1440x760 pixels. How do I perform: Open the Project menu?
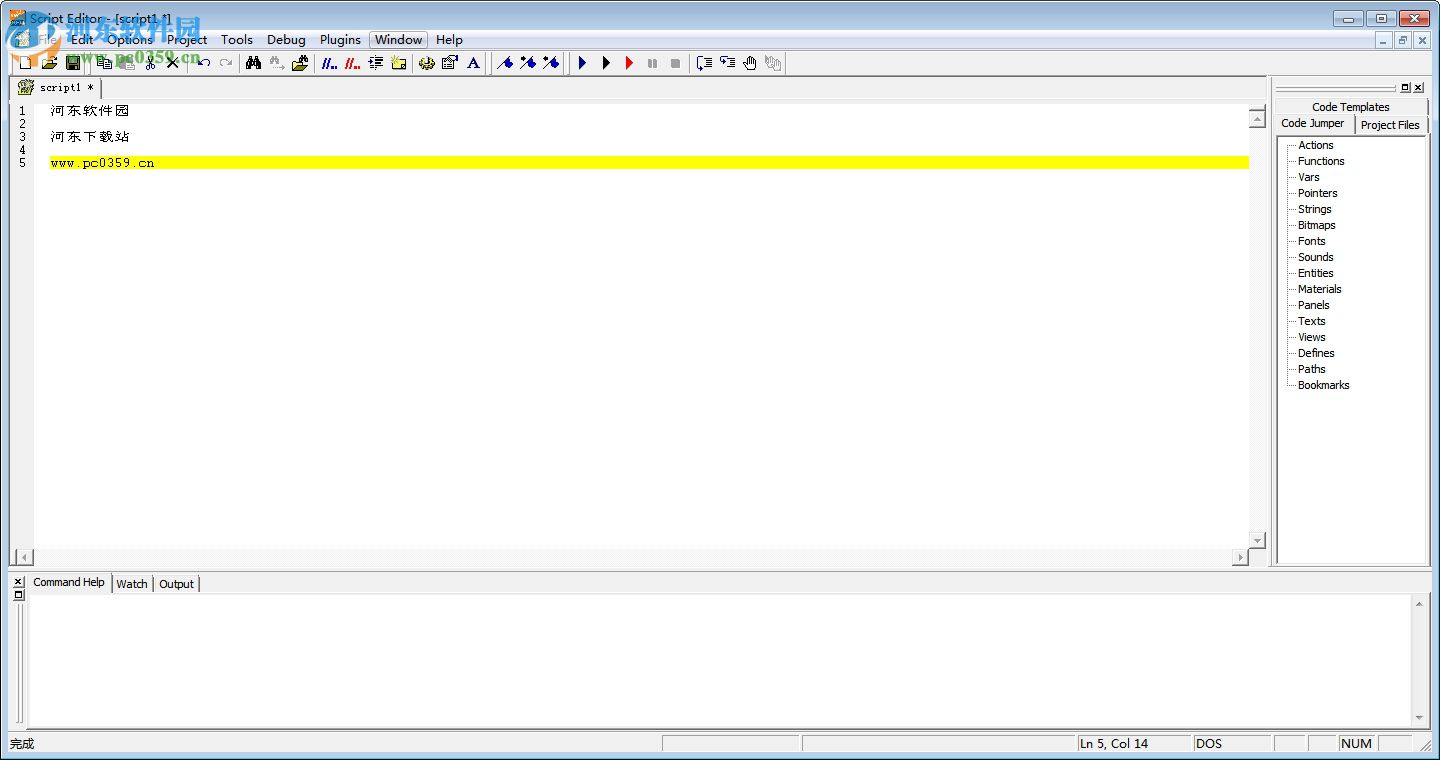[187, 40]
